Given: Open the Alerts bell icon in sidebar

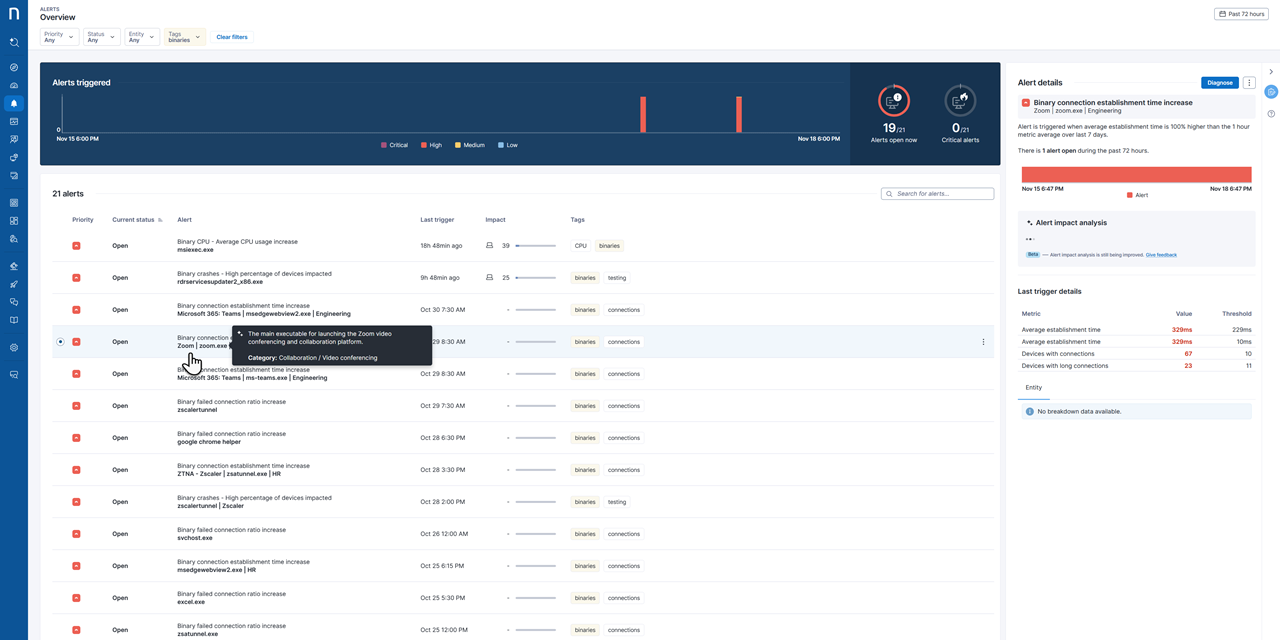Looking at the screenshot, I should [14, 103].
